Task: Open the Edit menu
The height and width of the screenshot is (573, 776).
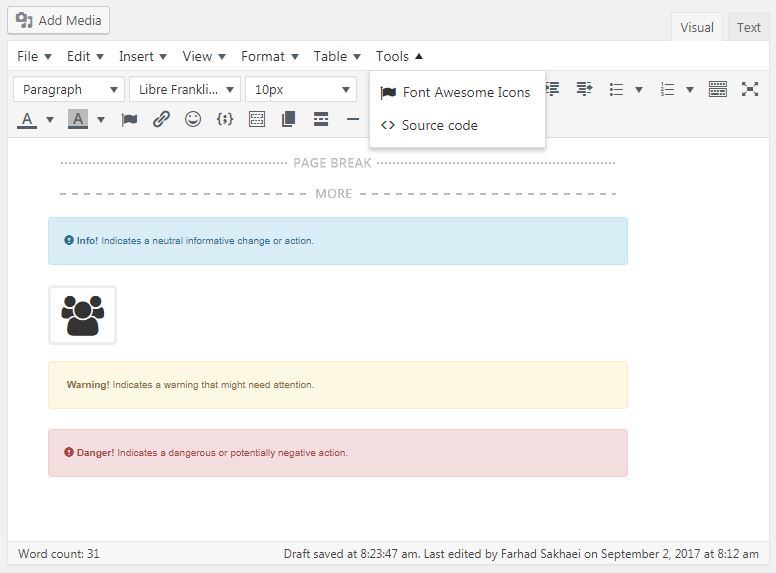Action: [x=85, y=56]
